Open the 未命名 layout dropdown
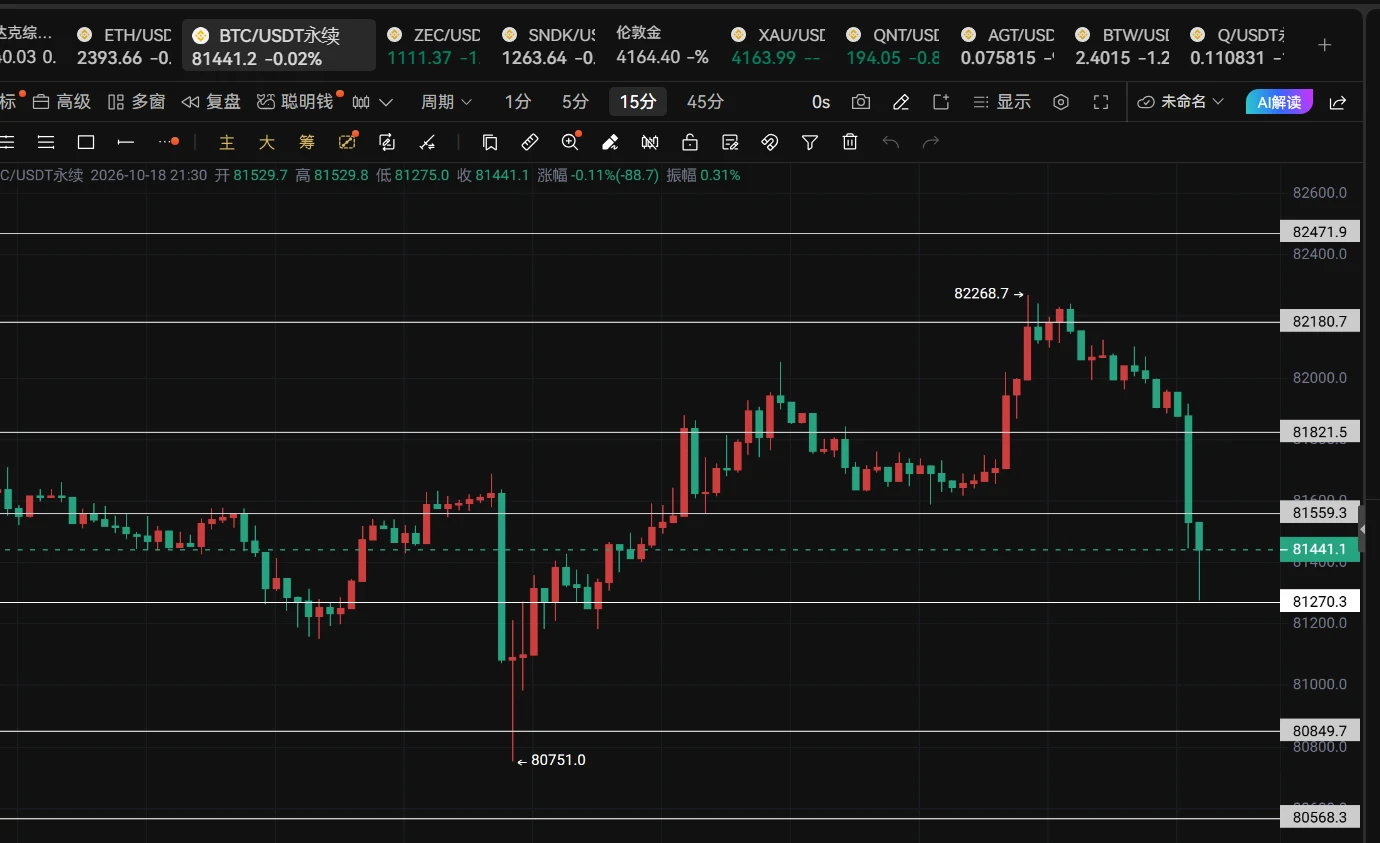Screen dimensions: 1380x843 [x=1181, y=102]
